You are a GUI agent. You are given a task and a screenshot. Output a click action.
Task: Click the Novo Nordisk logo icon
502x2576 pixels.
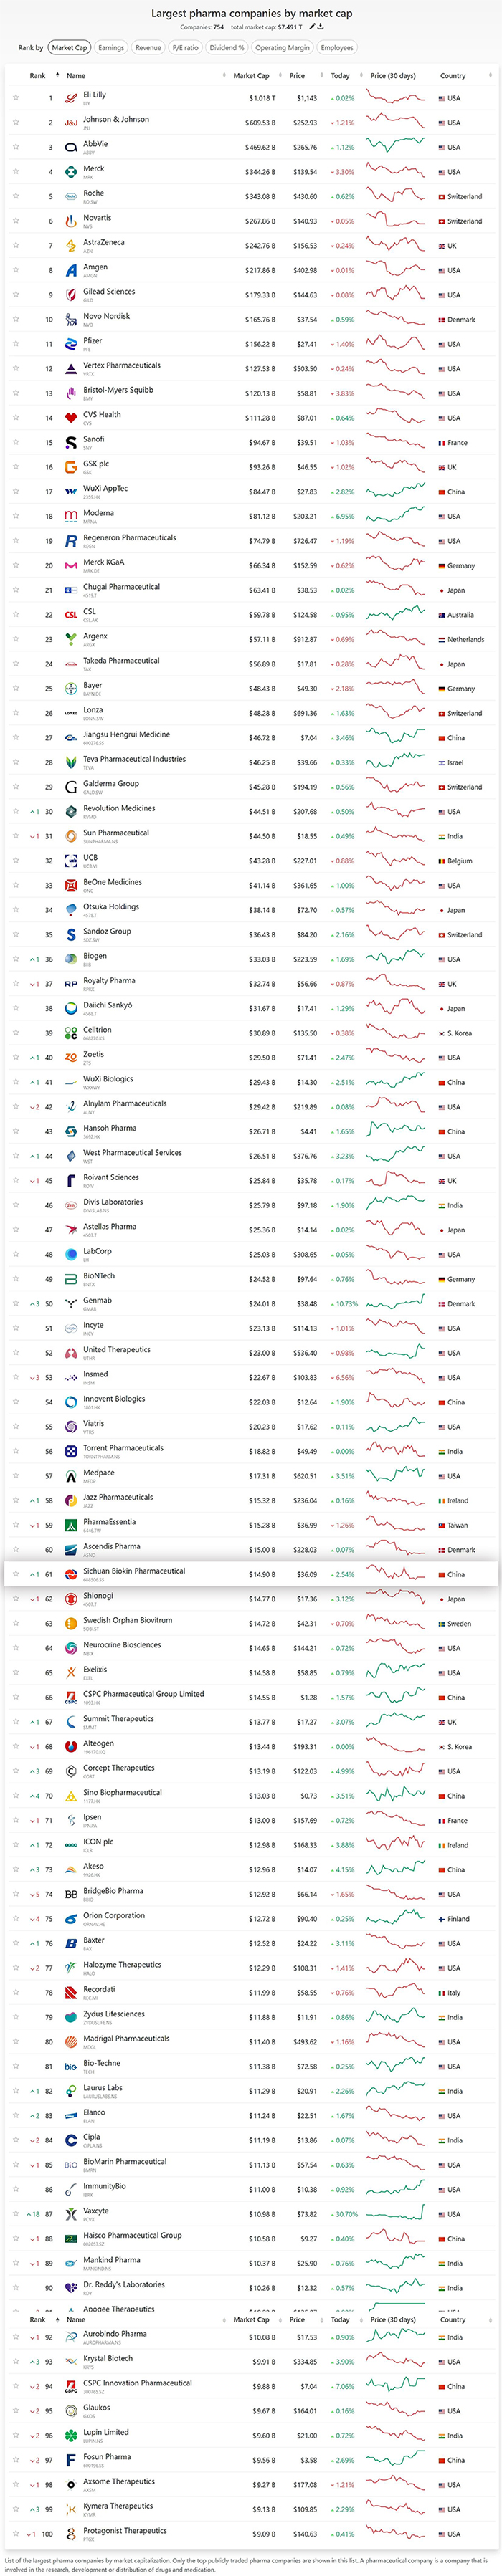pos(71,320)
